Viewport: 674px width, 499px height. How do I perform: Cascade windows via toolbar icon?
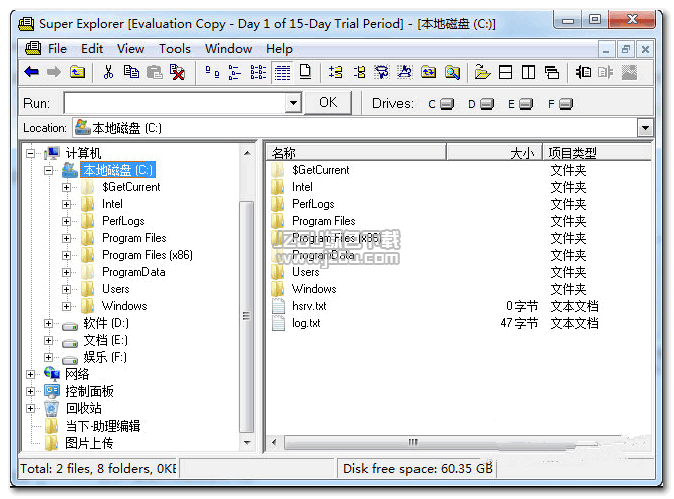pyautogui.click(x=551, y=72)
